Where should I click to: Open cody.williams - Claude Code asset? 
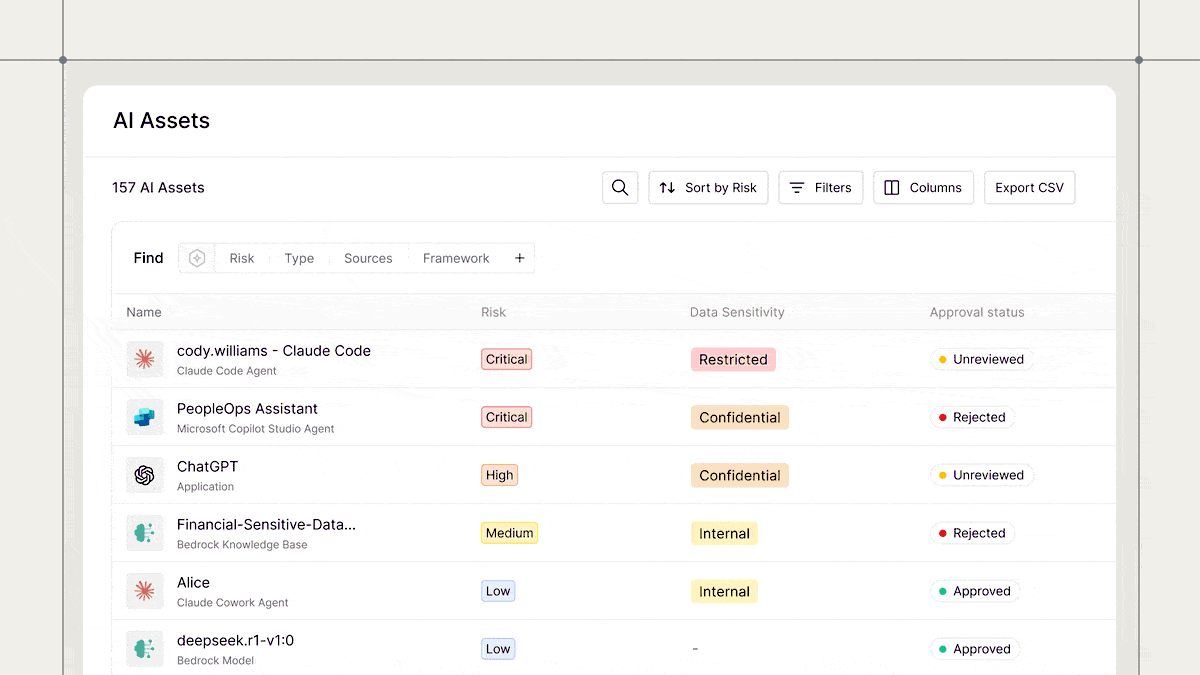(274, 351)
